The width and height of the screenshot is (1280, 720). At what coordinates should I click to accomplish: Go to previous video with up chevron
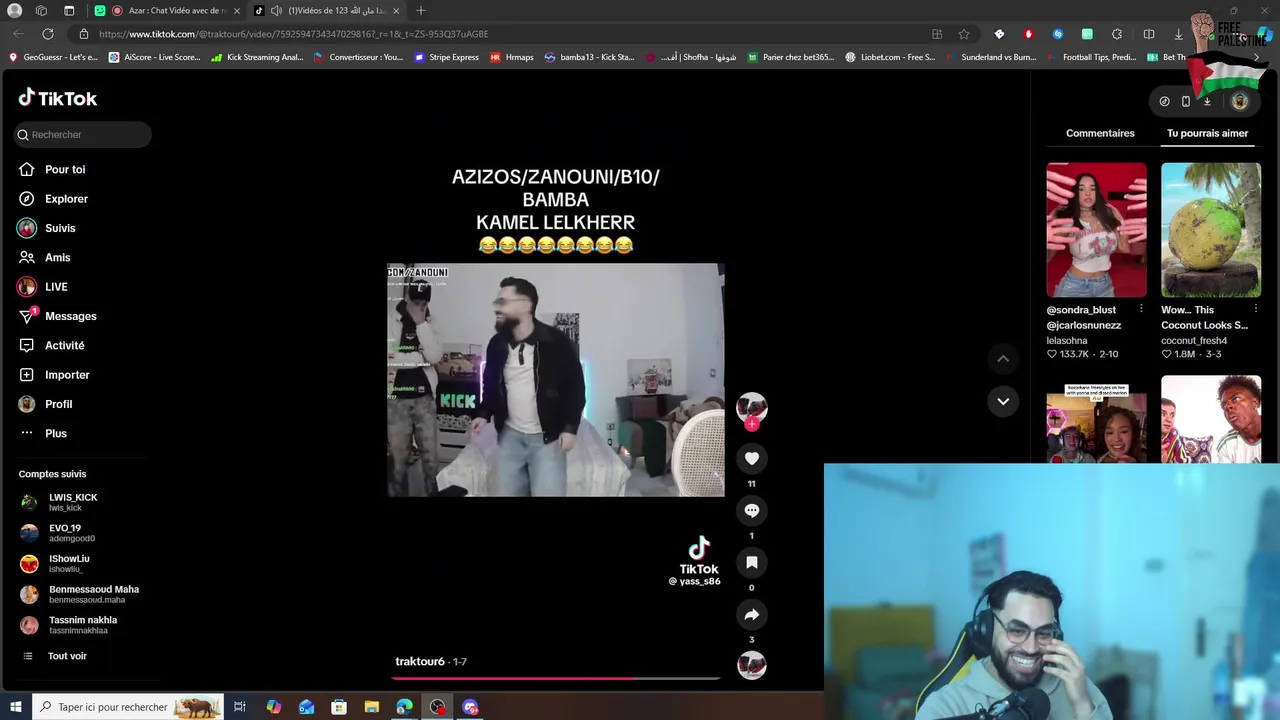1003,359
